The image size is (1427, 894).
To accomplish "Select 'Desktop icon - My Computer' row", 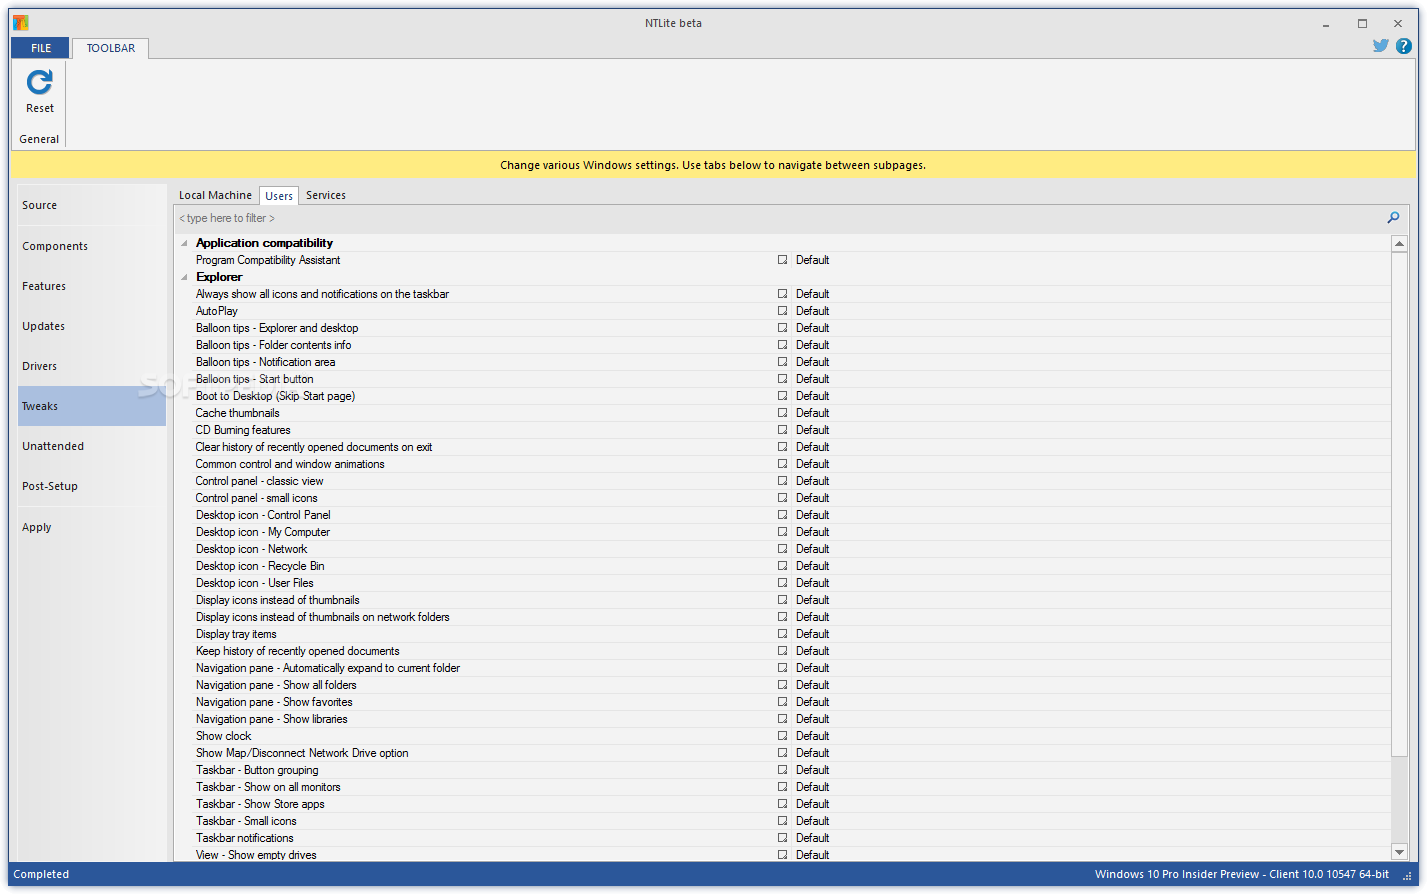I will click(x=263, y=532).
